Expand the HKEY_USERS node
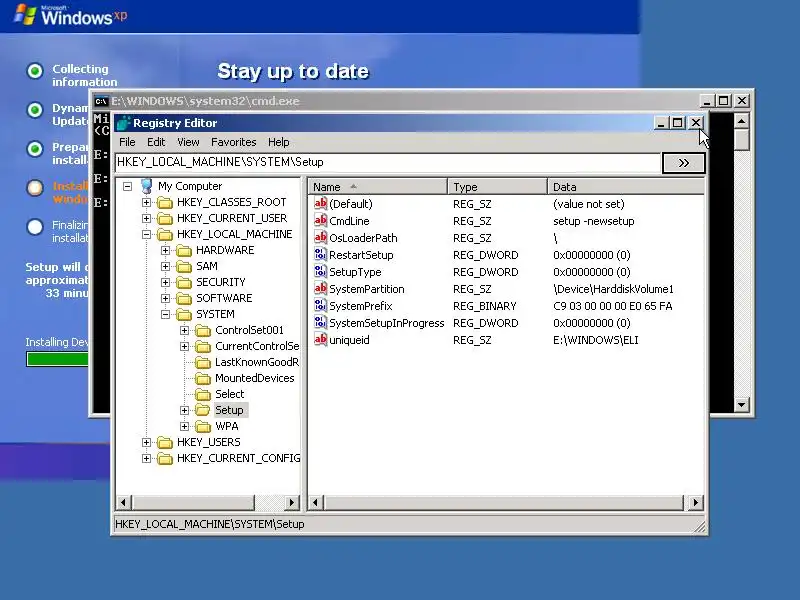The image size is (800, 600). coord(146,442)
